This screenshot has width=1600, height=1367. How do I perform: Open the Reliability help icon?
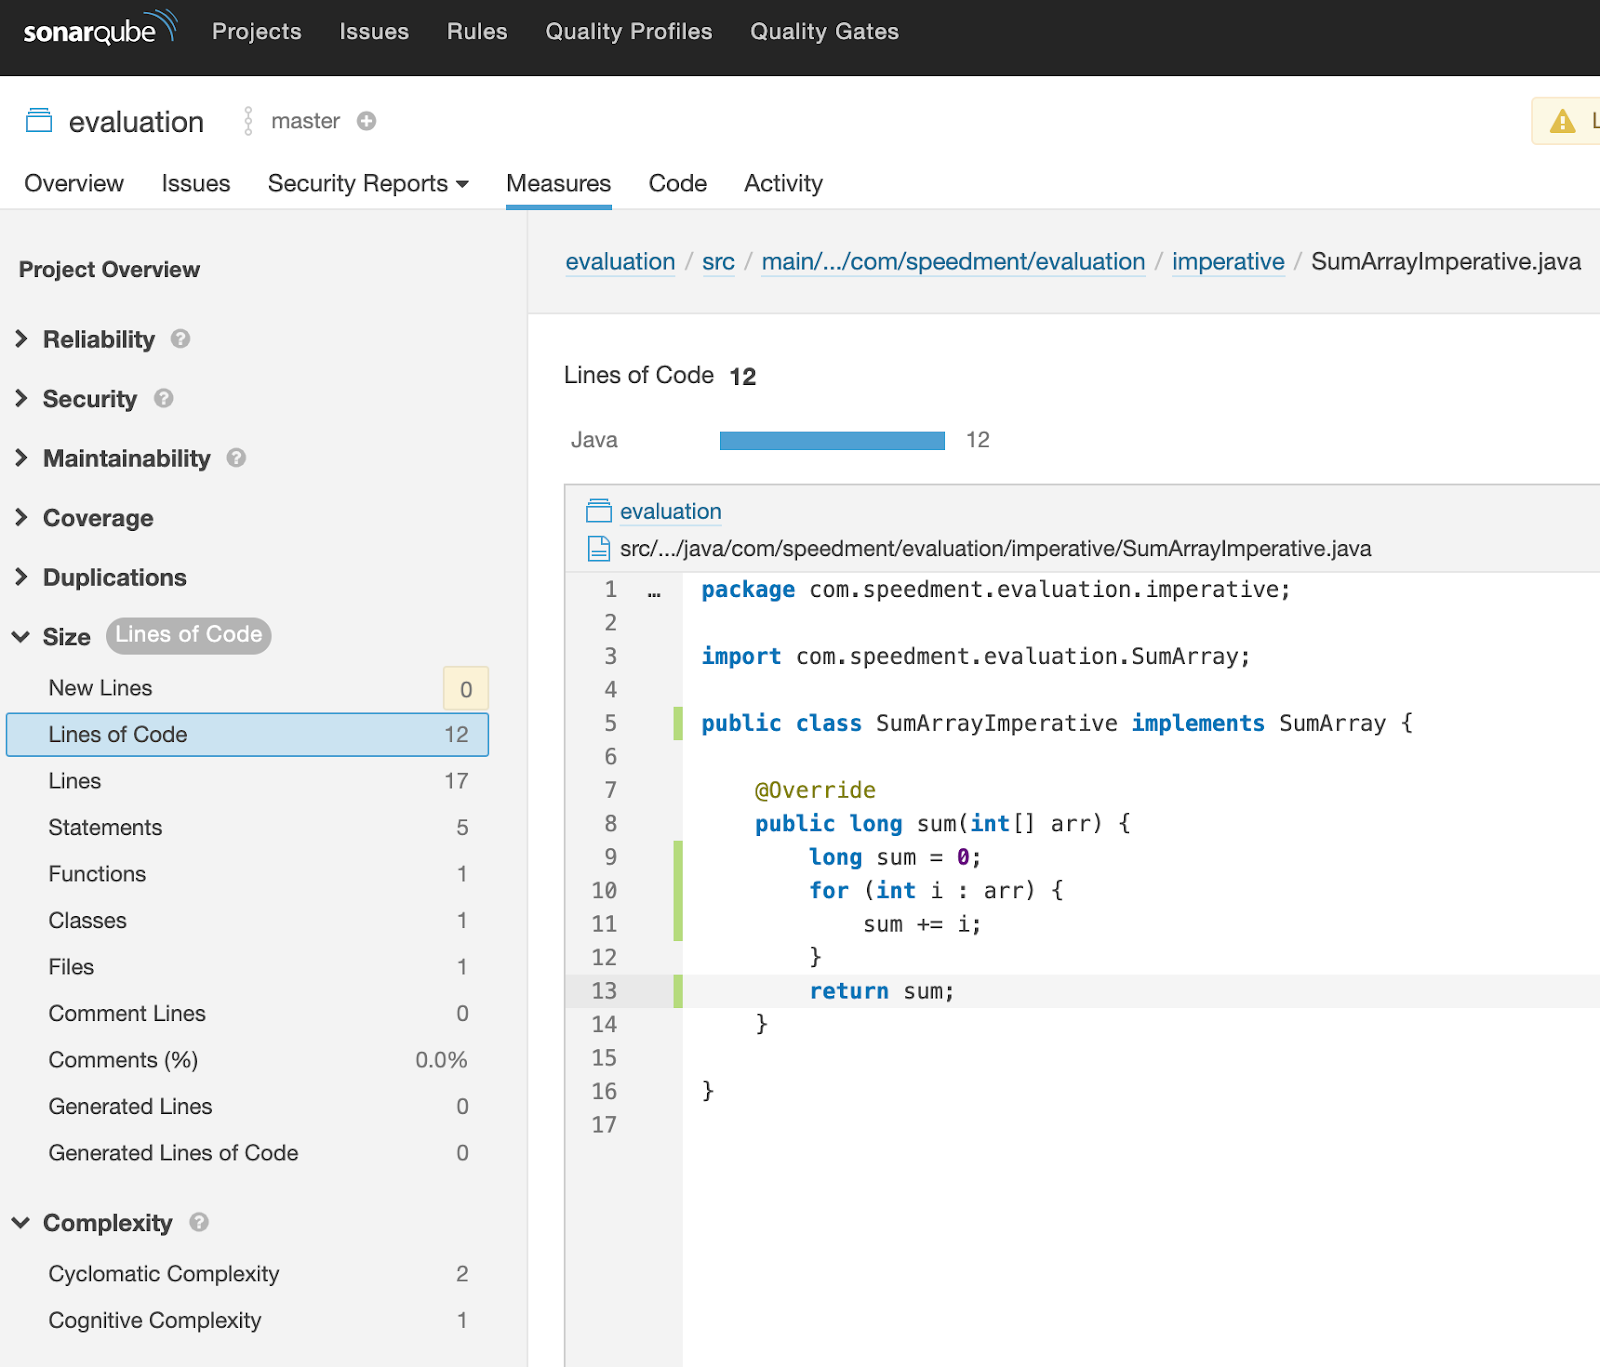[x=180, y=339]
